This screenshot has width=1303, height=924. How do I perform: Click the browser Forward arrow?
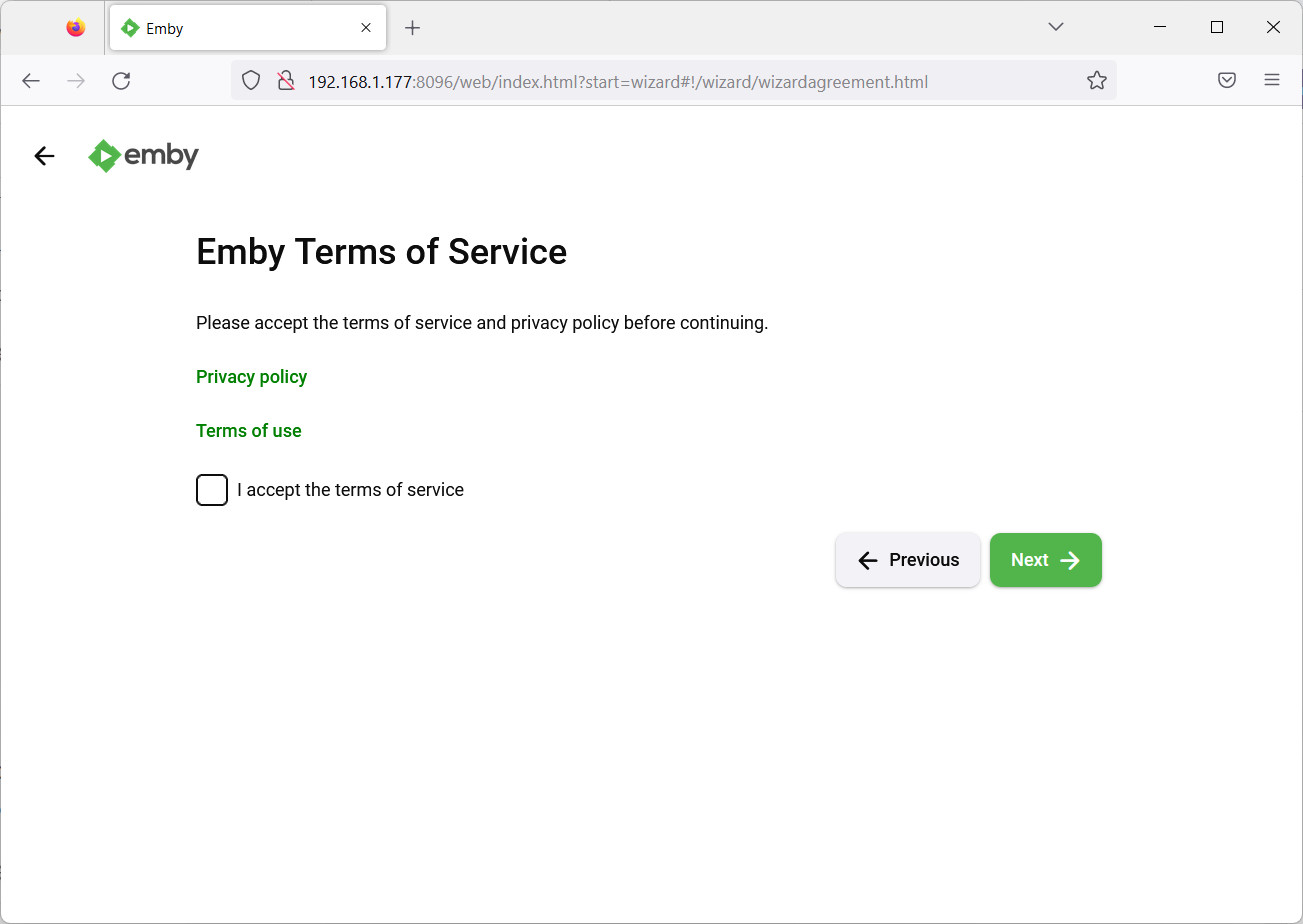(76, 81)
